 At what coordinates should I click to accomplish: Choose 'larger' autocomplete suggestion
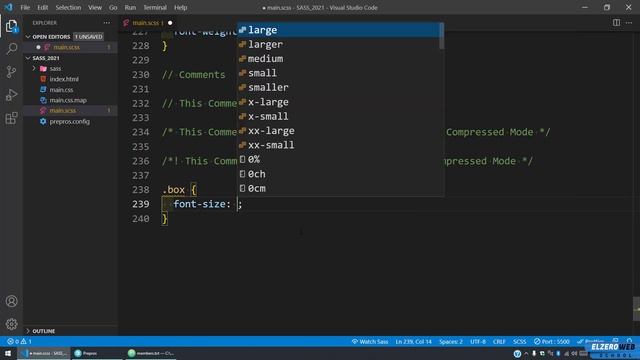pyautogui.click(x=339, y=44)
